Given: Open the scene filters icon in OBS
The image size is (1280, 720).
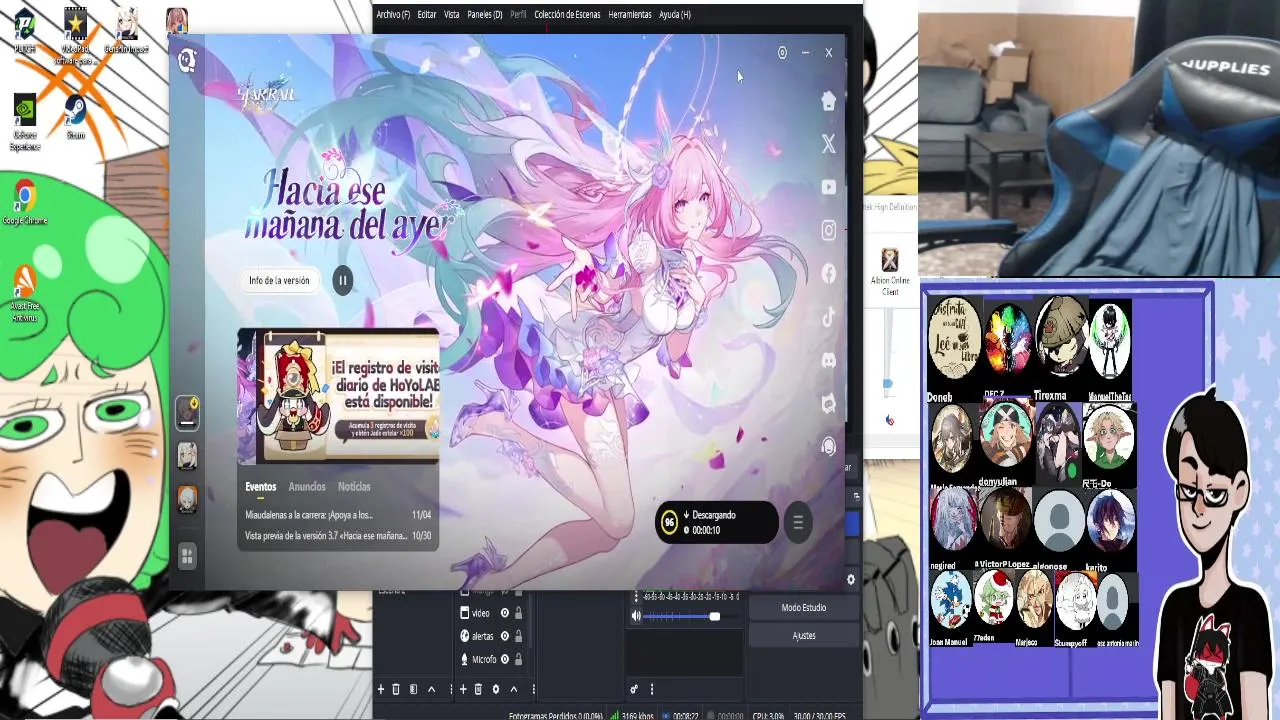Looking at the screenshot, I should (413, 689).
